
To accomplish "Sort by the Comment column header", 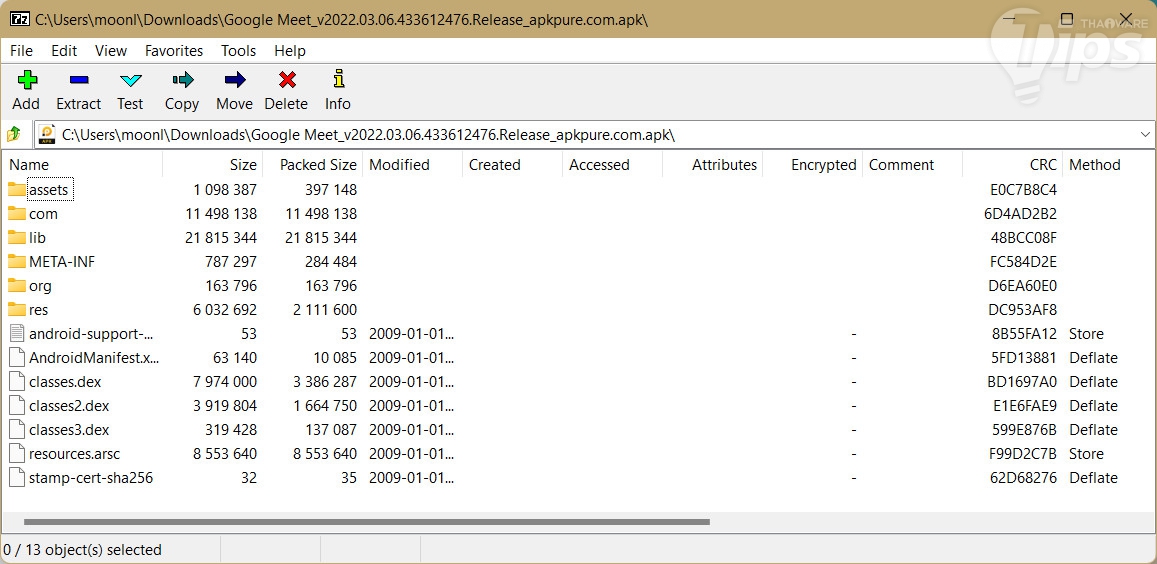I will click(913, 165).
